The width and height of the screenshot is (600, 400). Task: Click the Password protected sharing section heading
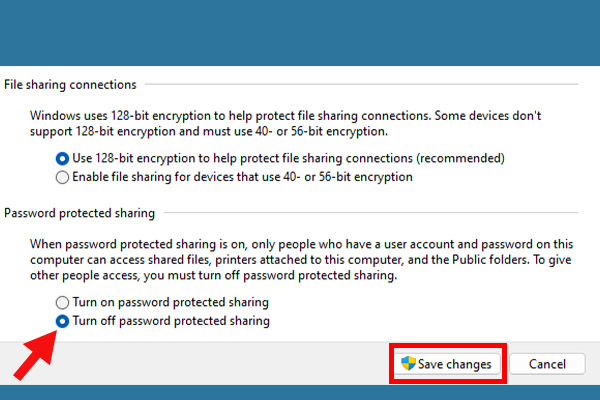click(80, 213)
